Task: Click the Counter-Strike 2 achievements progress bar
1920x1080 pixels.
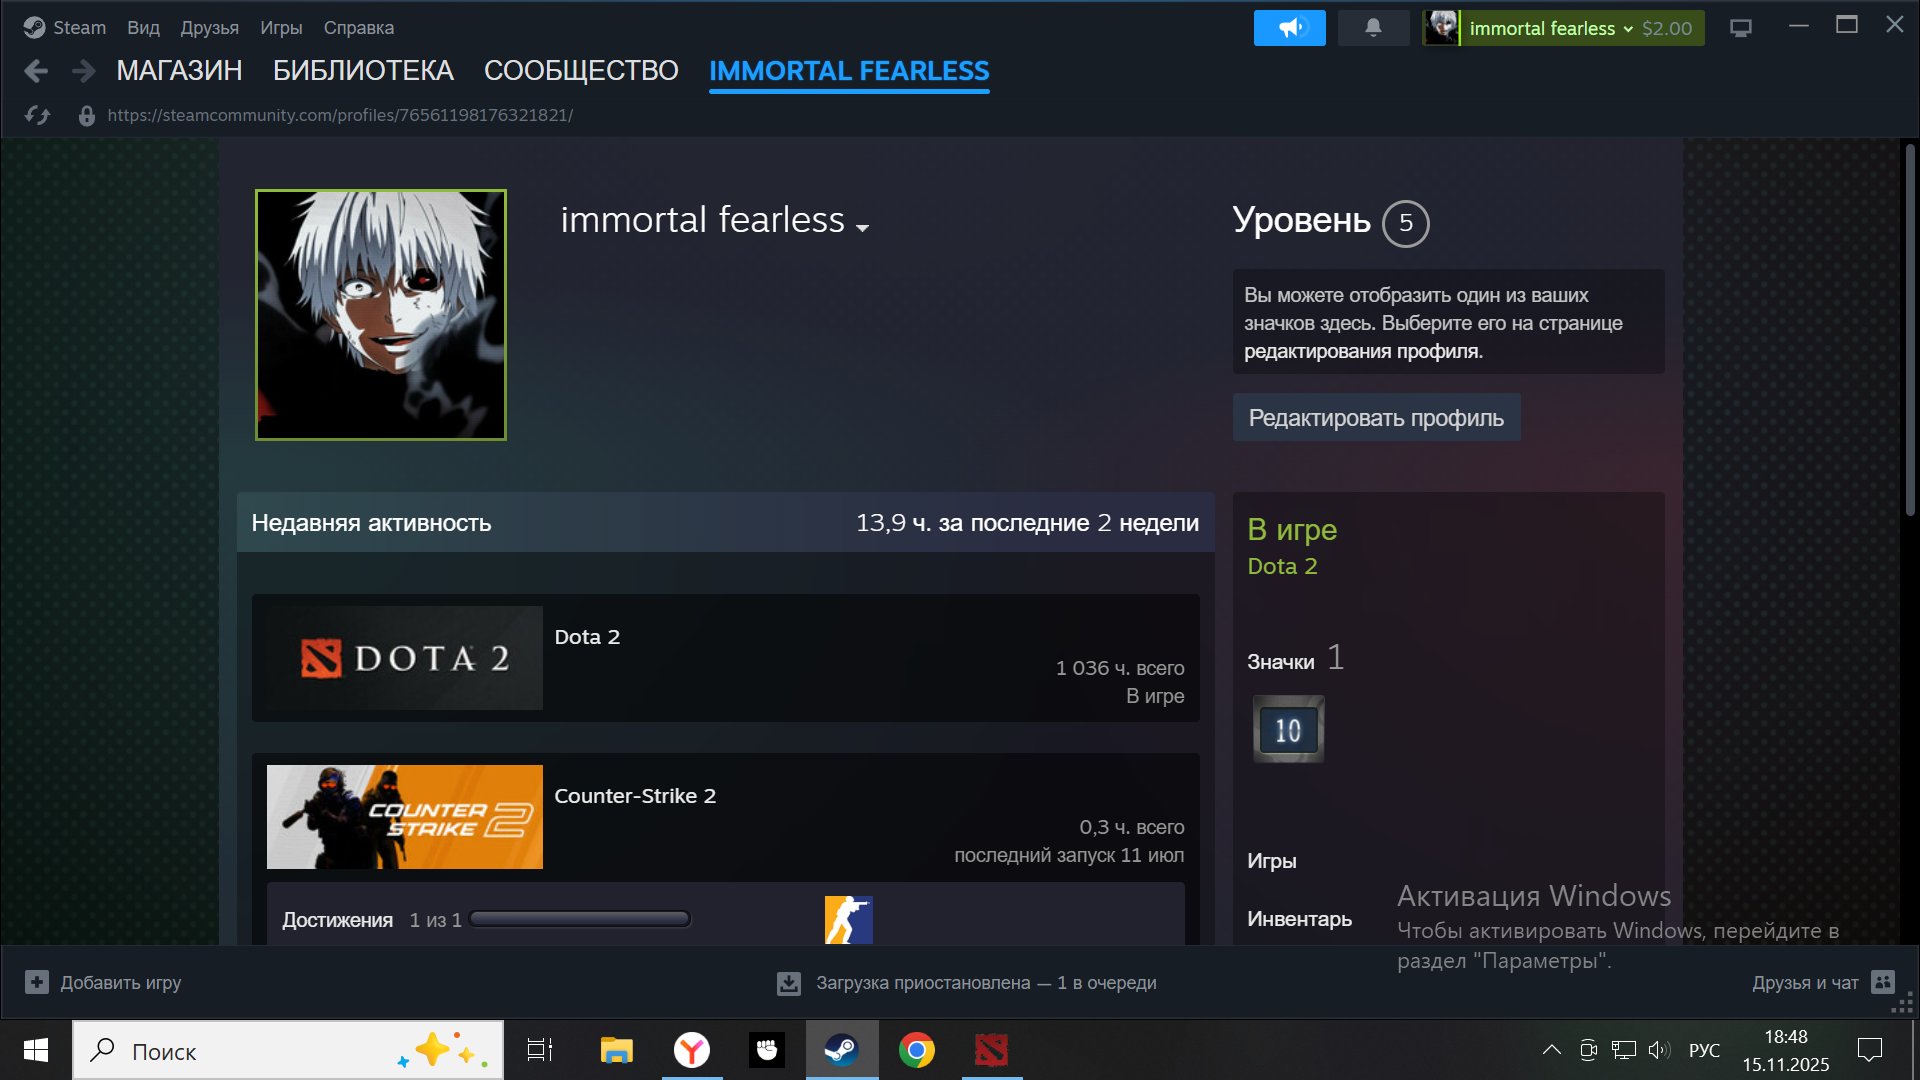Action: (580, 919)
